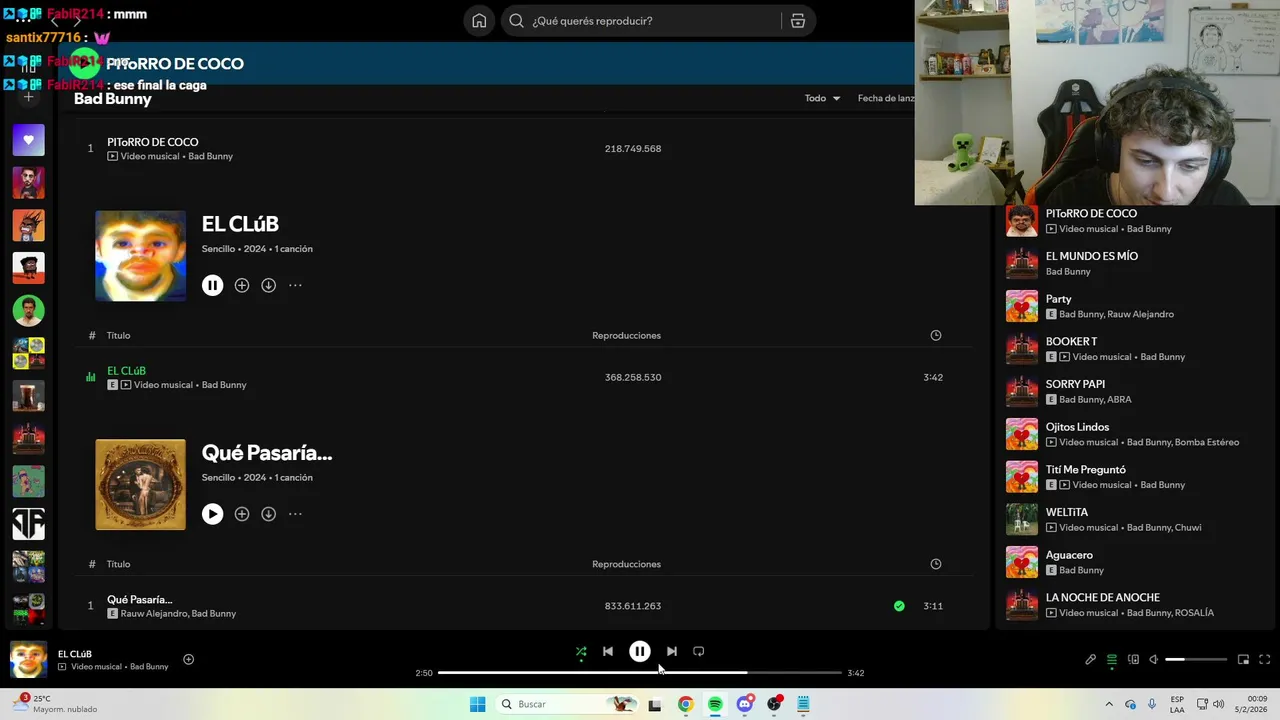Screen dimensions: 1280x720
Task: Open the EL CLúB album cover
Action: click(140, 256)
